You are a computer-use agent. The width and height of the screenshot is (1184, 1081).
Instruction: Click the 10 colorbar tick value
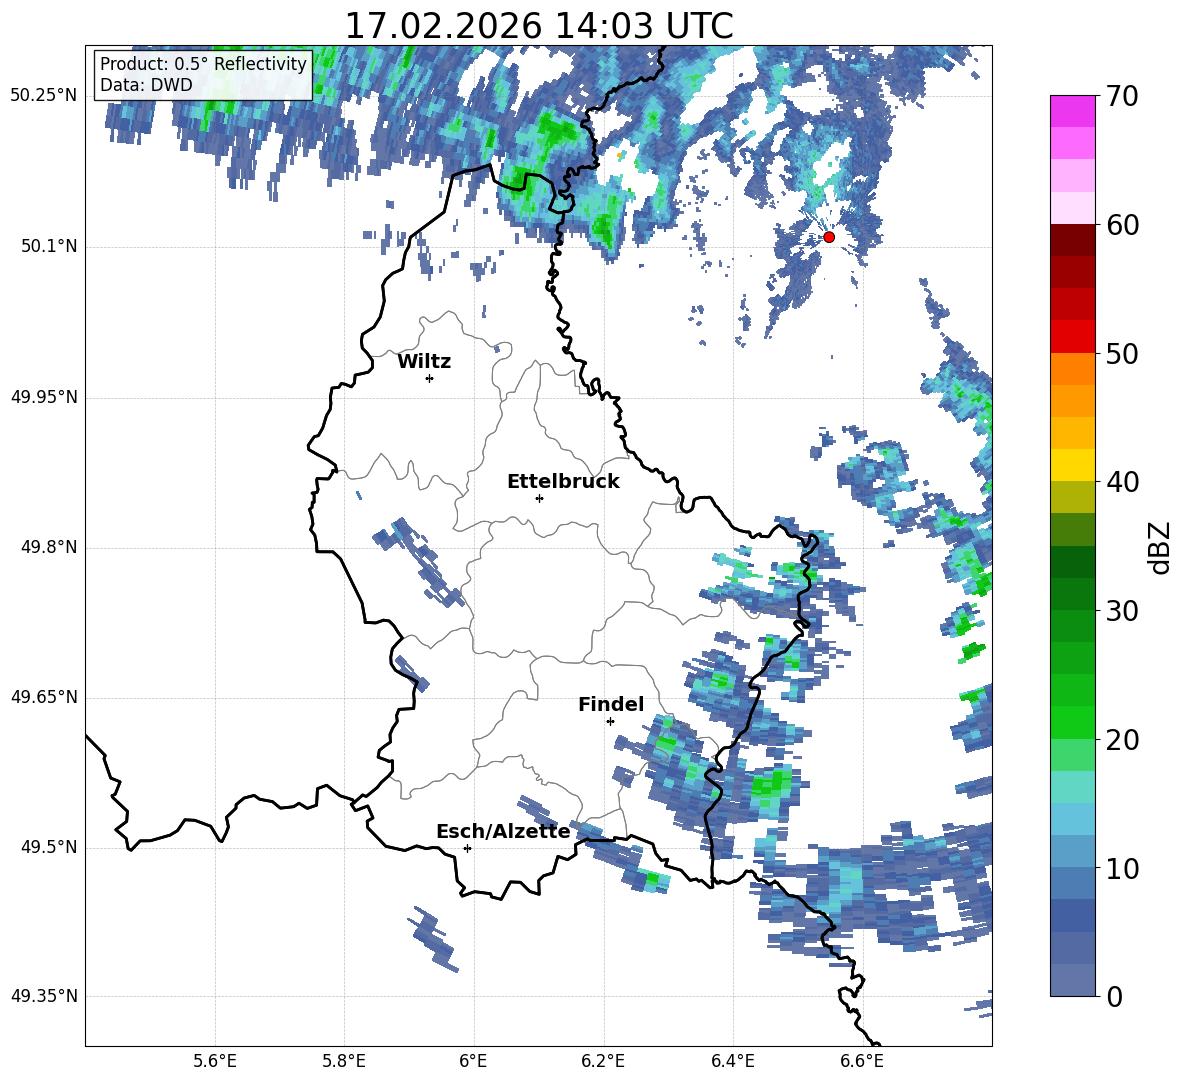[x=1122, y=868]
